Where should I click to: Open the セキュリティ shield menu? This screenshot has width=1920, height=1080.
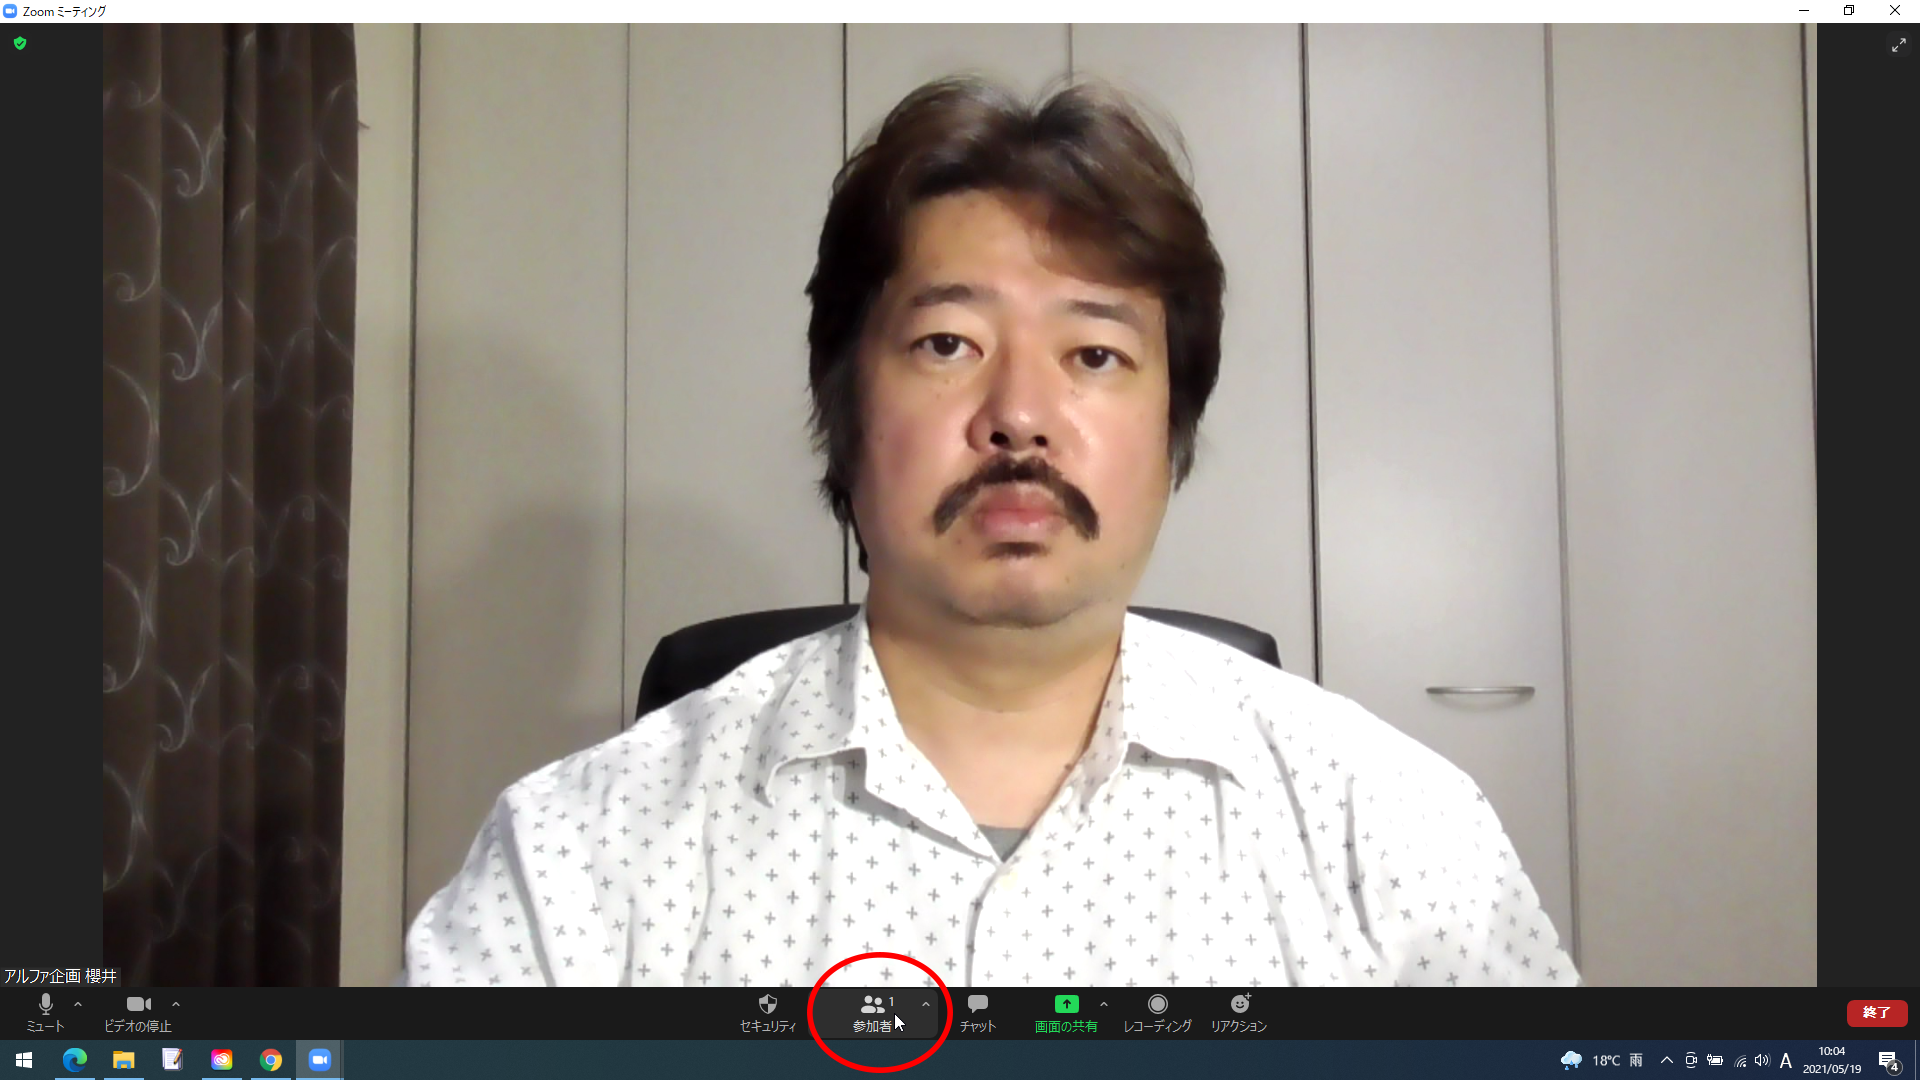click(768, 1013)
